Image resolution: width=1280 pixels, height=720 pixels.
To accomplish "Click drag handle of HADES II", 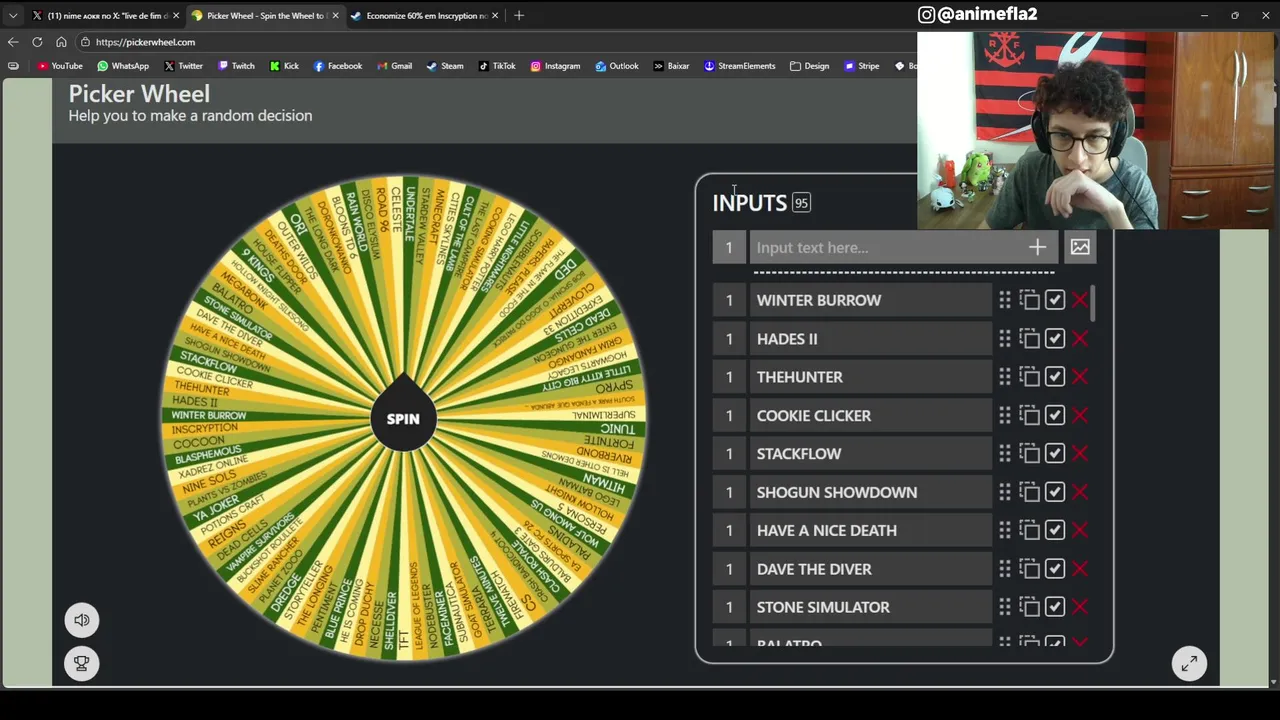I will (1005, 339).
